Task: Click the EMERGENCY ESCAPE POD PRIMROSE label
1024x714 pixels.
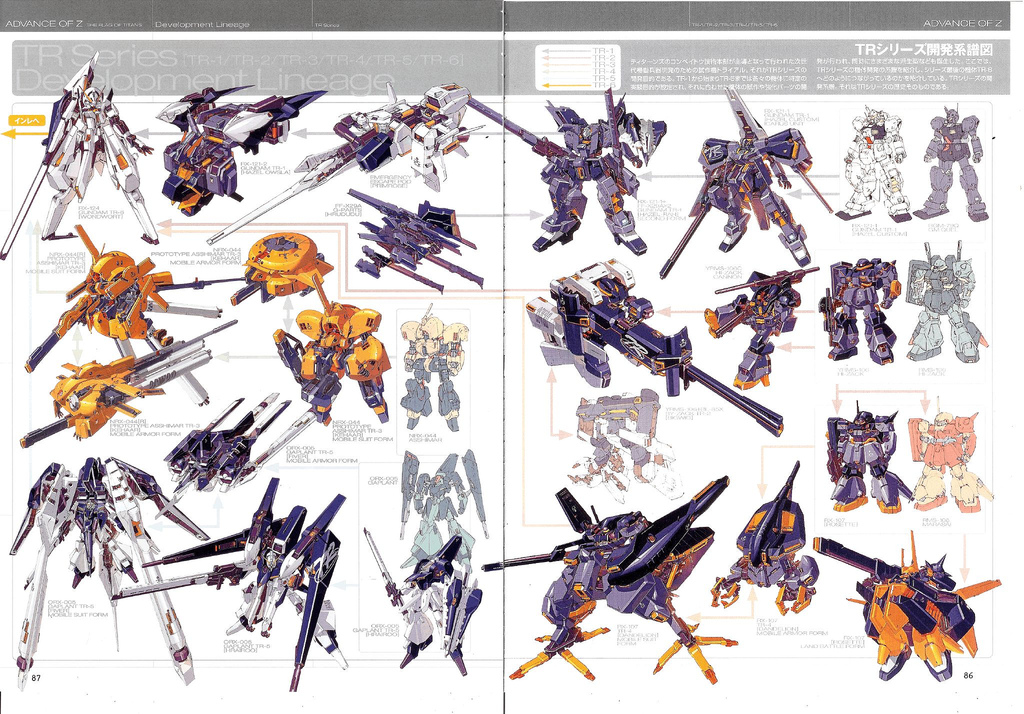Action: click(x=391, y=181)
